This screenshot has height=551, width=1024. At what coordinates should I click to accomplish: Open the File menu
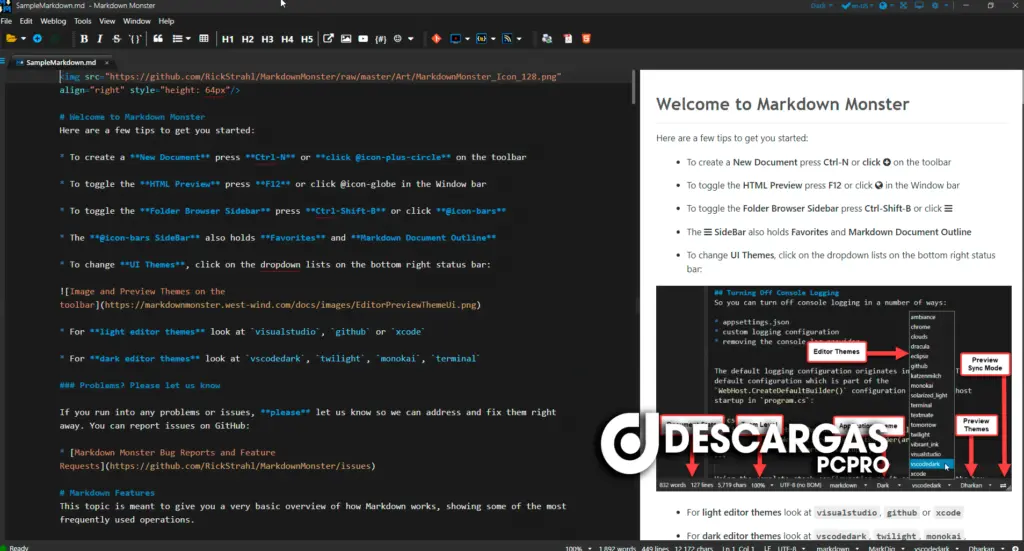(7, 21)
